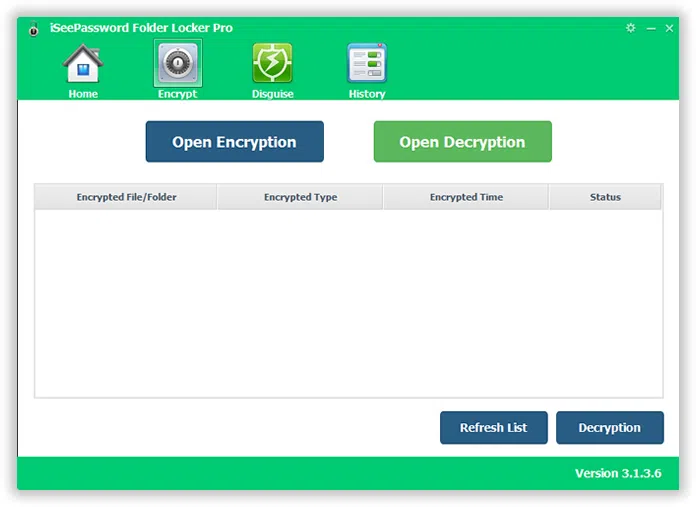This screenshot has height=507, width=696.
Task: Click the padlock app icon in title bar
Action: (33, 29)
